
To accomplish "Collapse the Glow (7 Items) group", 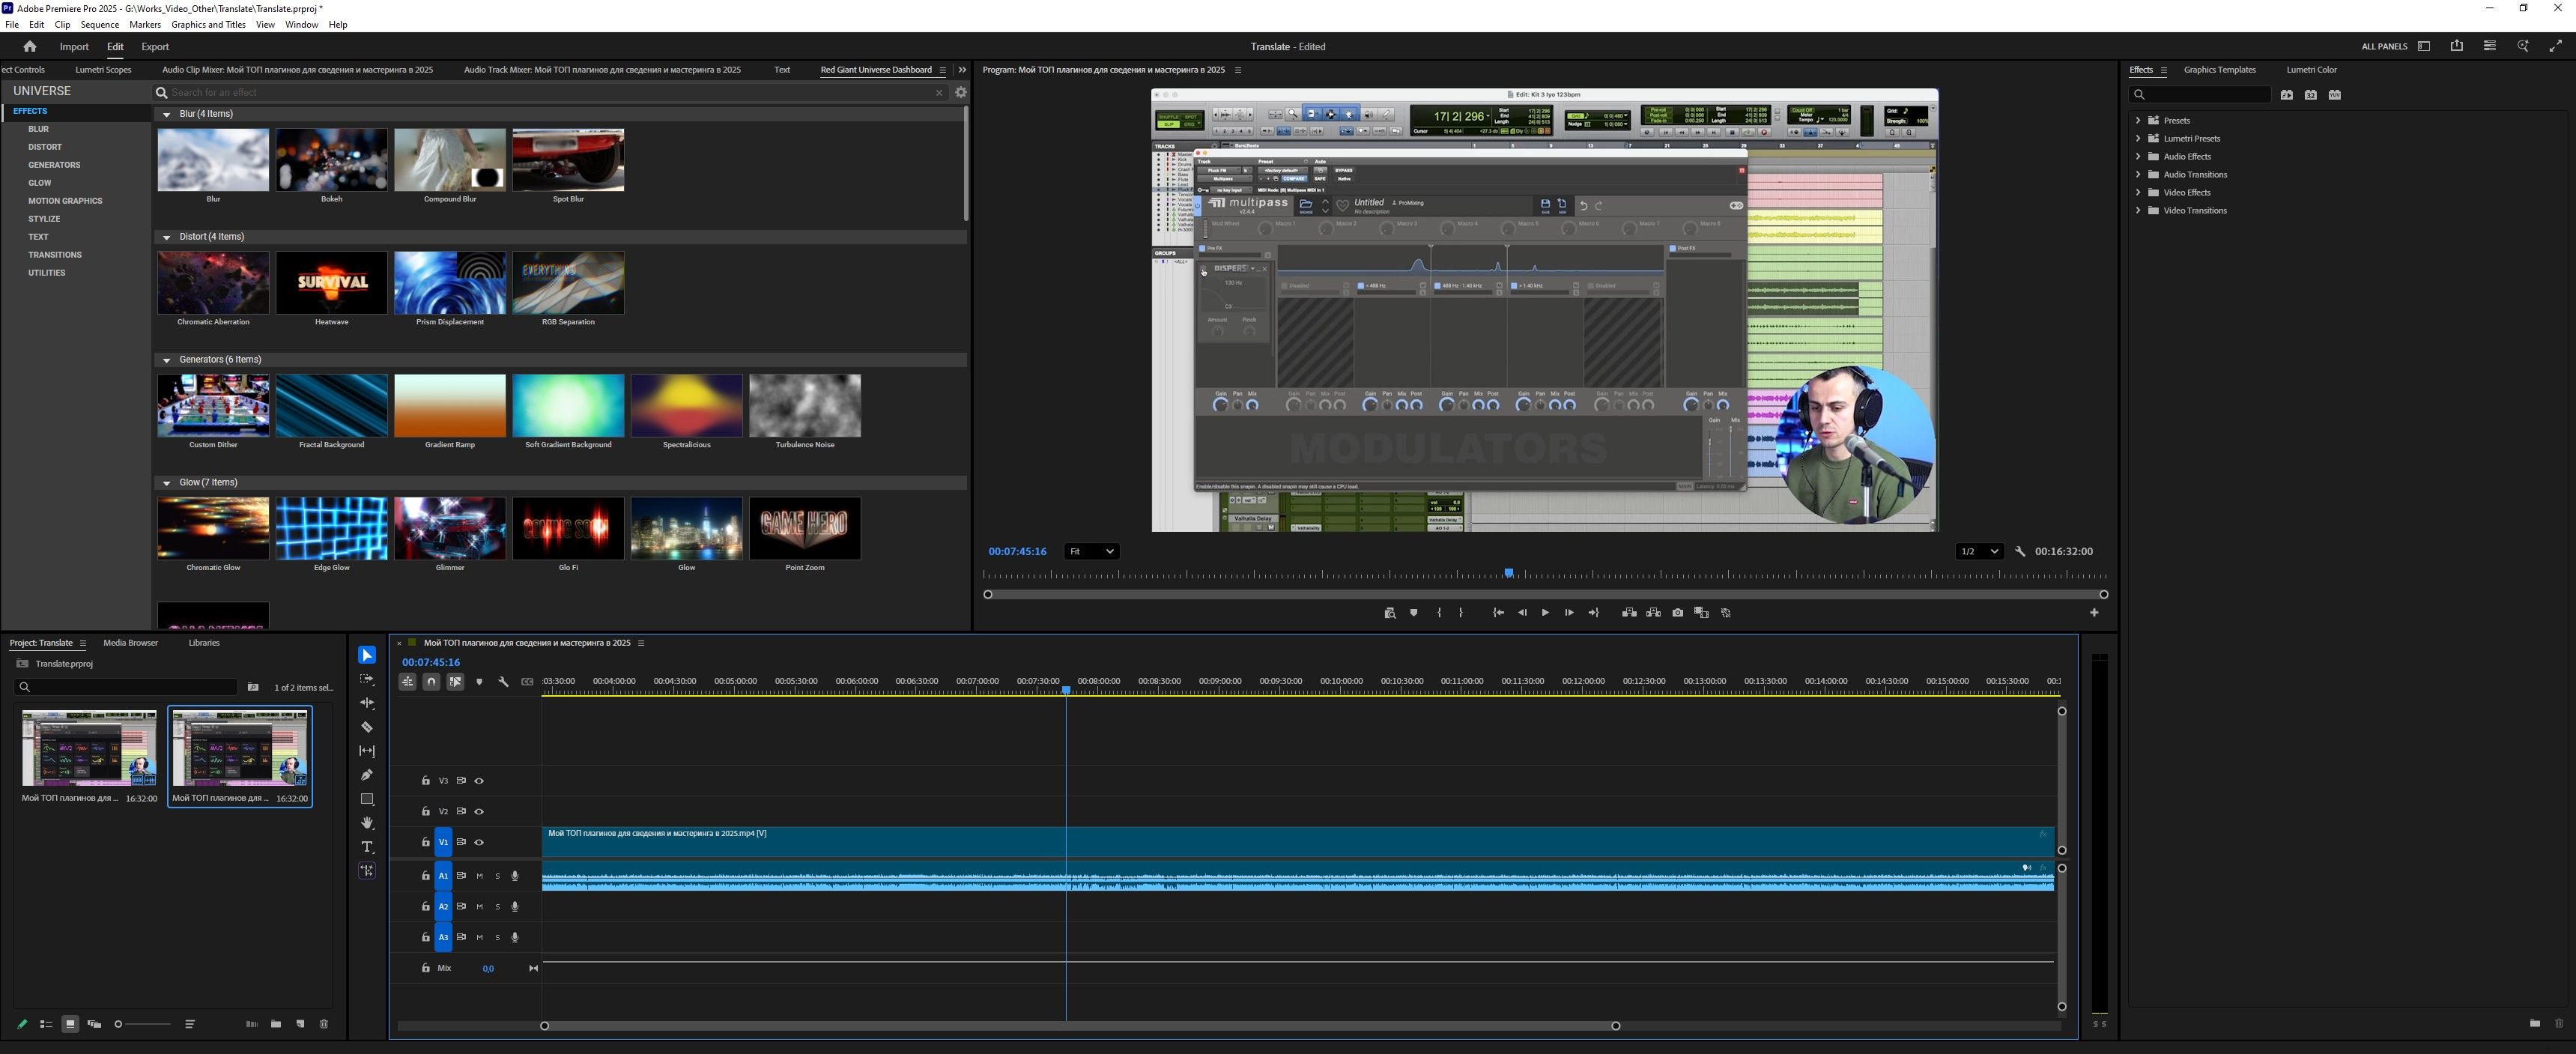I will [166, 483].
